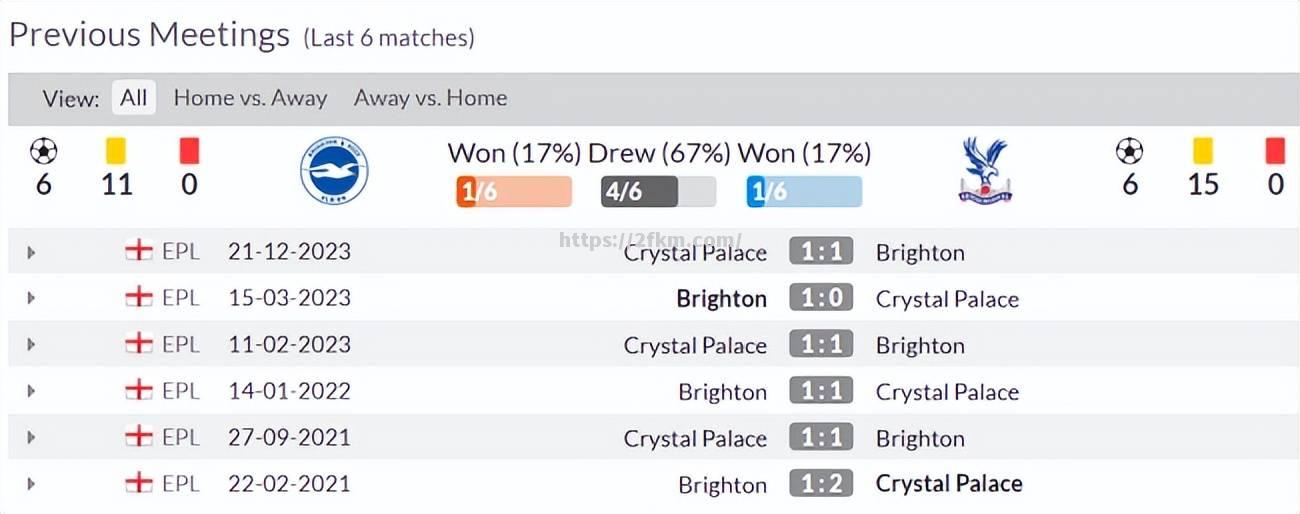
Task: Expand the 14-01-2022 match arrow
Action: tap(31, 391)
